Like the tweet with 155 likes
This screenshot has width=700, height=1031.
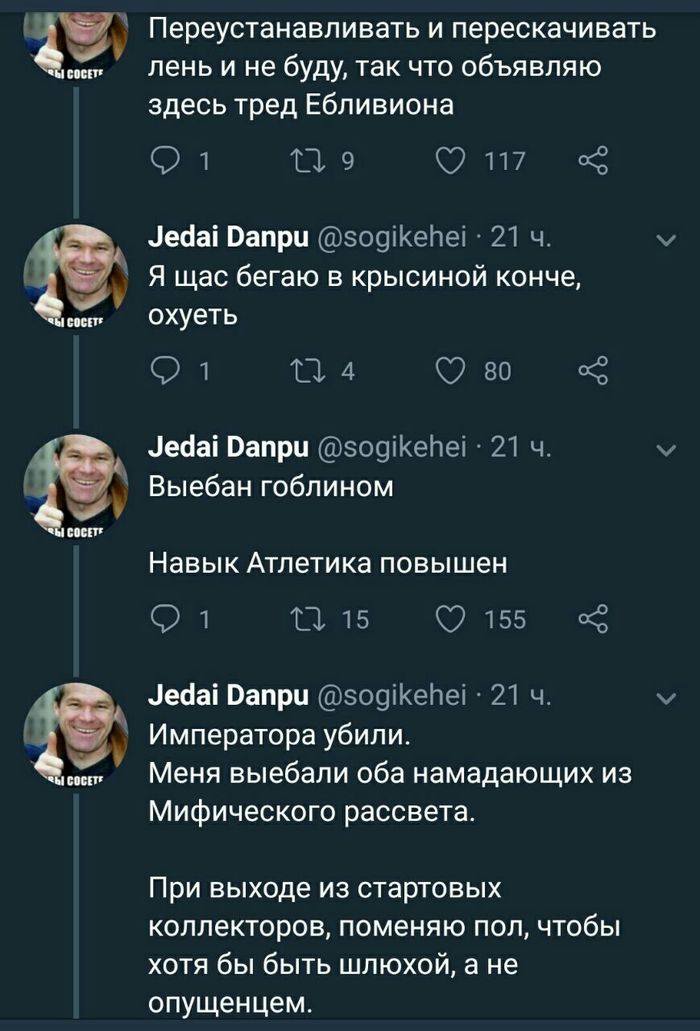[x=452, y=620]
